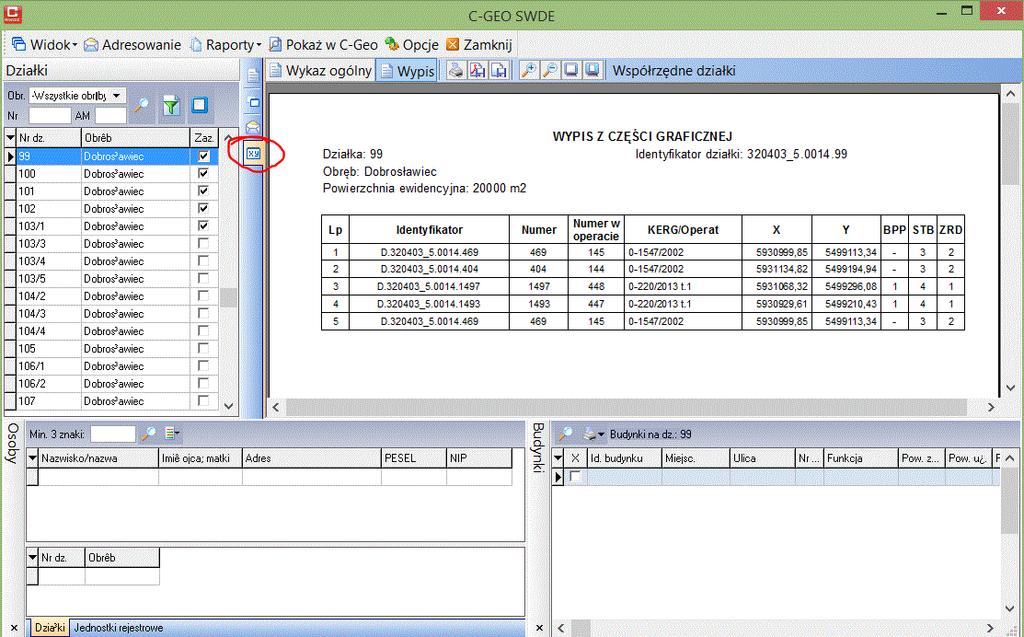Viewport: 1024px width, 637px height.
Task: Click the zoom in magnifier icon
Action: [x=528, y=70]
